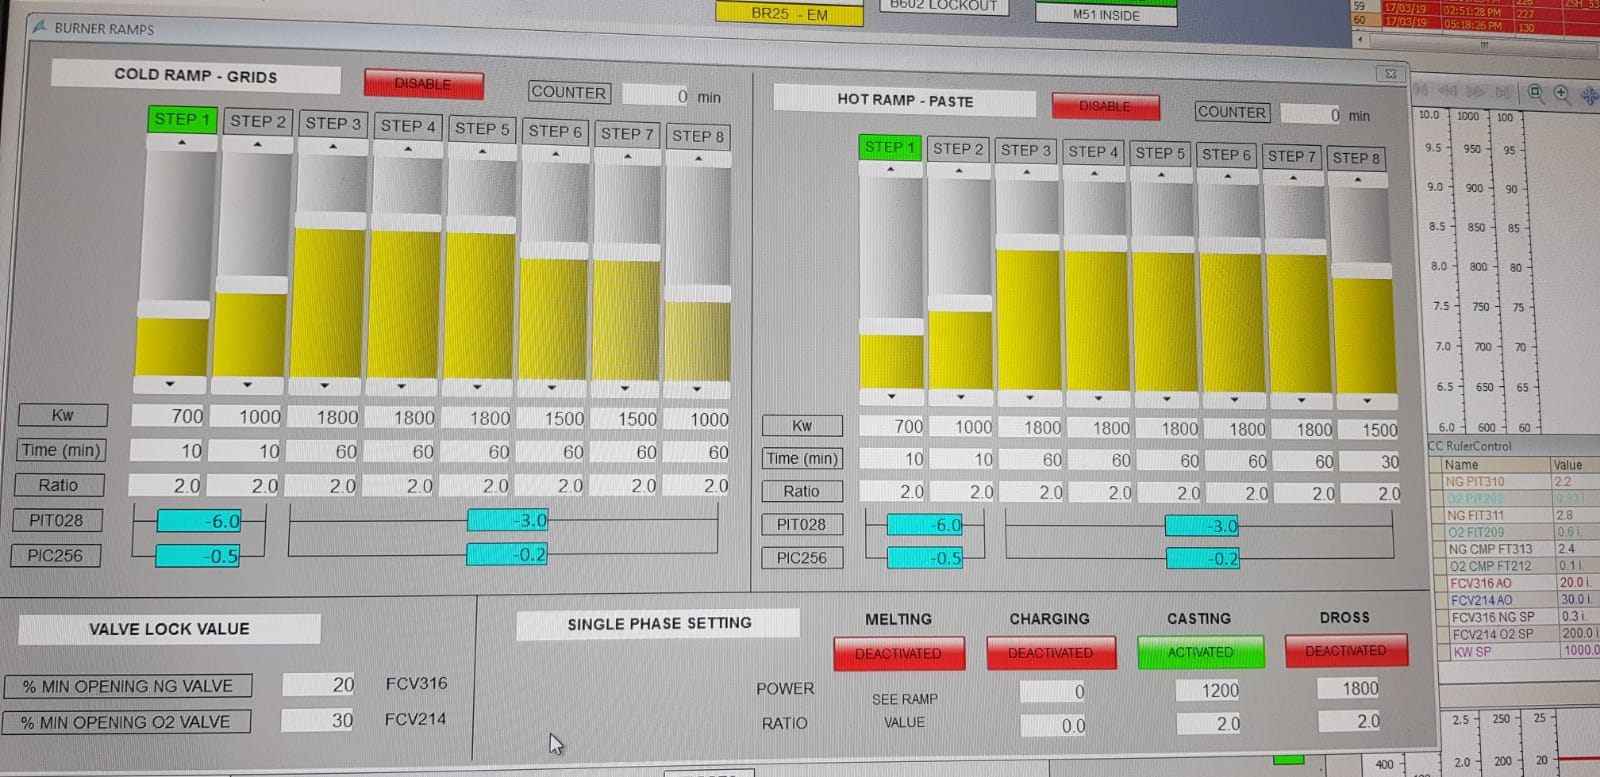Click DROSS power field showing 1800
Screen dimensions: 1600x777
(1350, 688)
